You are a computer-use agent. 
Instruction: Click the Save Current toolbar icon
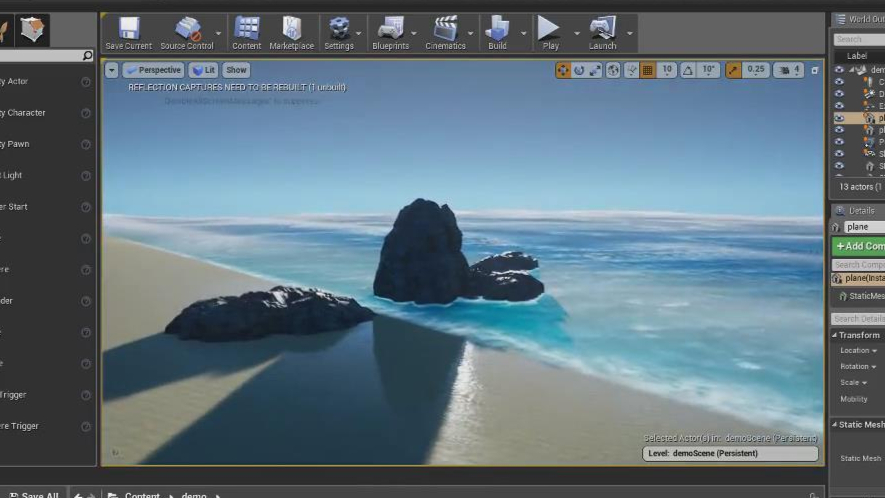(x=128, y=33)
